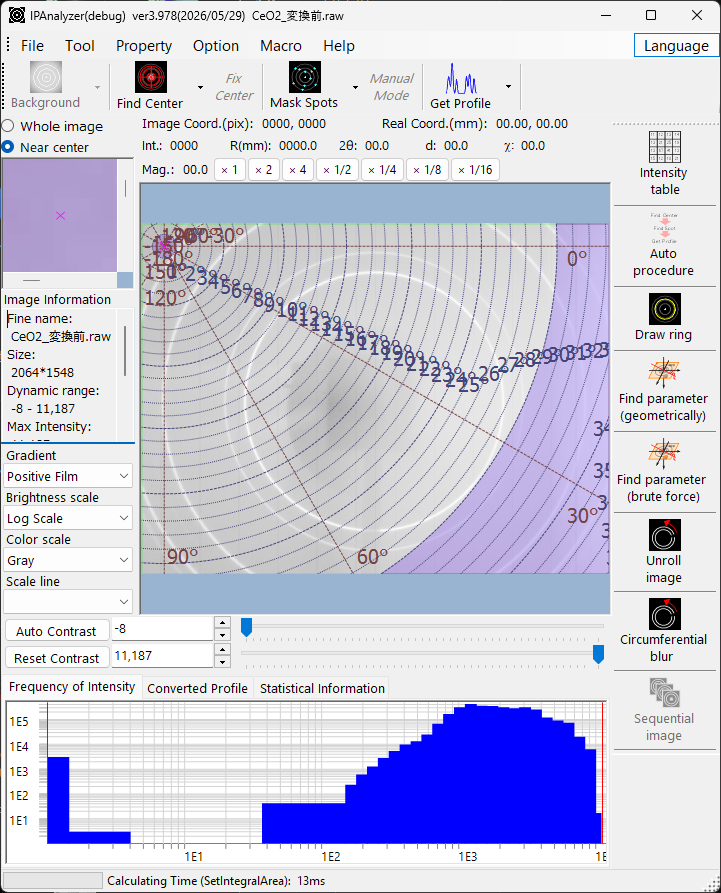Image resolution: width=721 pixels, height=893 pixels.
Task: Select the Whole image radio button
Action: coord(8,126)
